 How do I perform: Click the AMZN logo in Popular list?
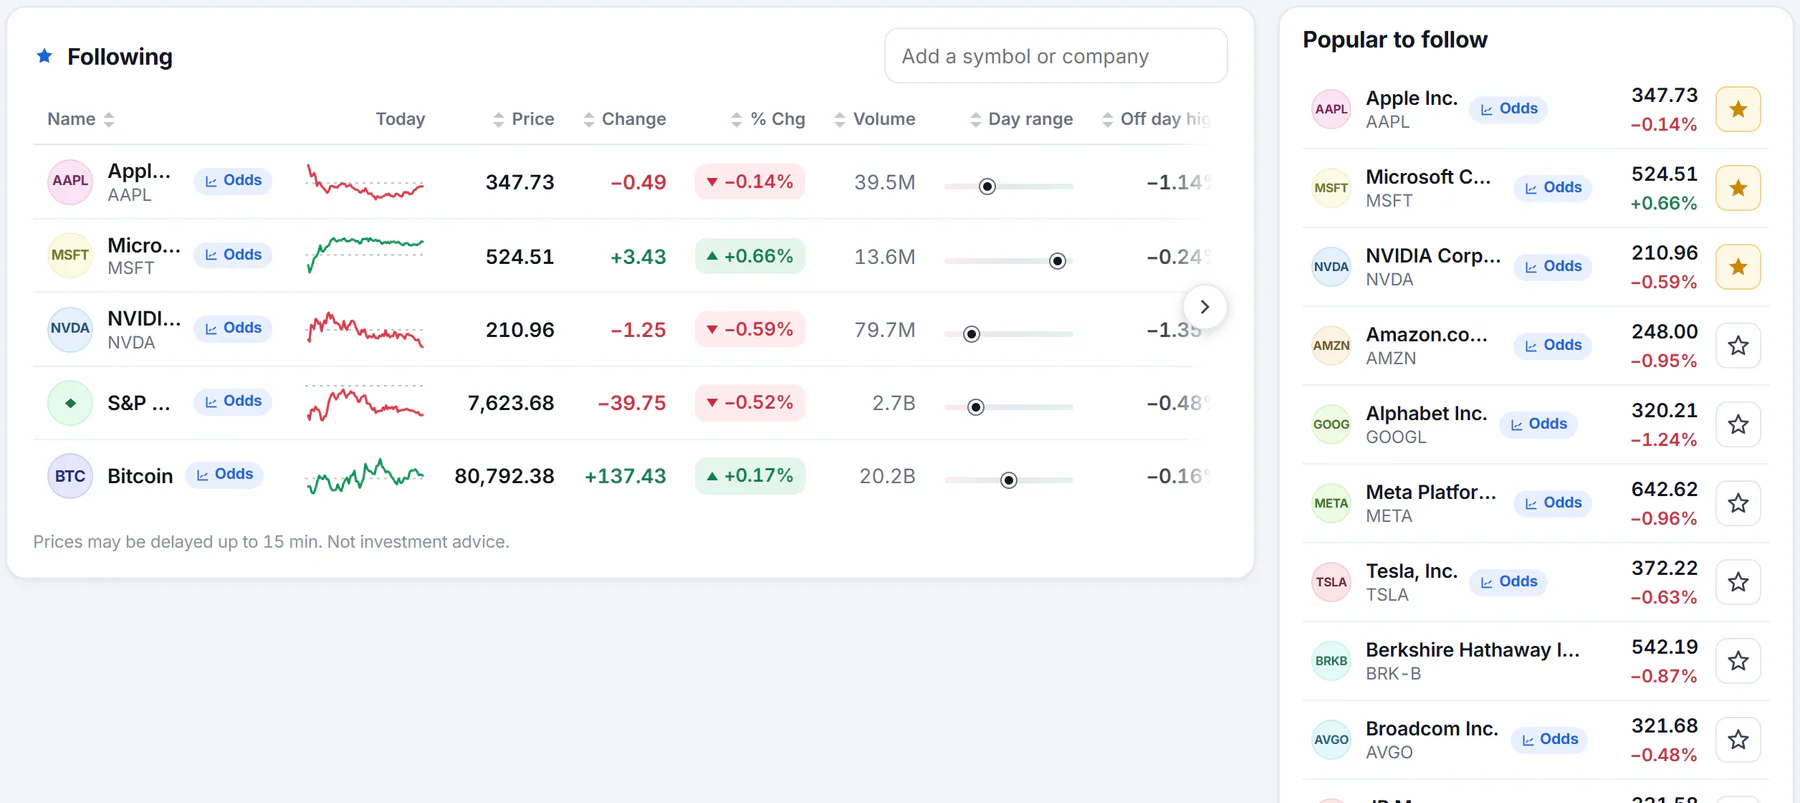pyautogui.click(x=1331, y=346)
